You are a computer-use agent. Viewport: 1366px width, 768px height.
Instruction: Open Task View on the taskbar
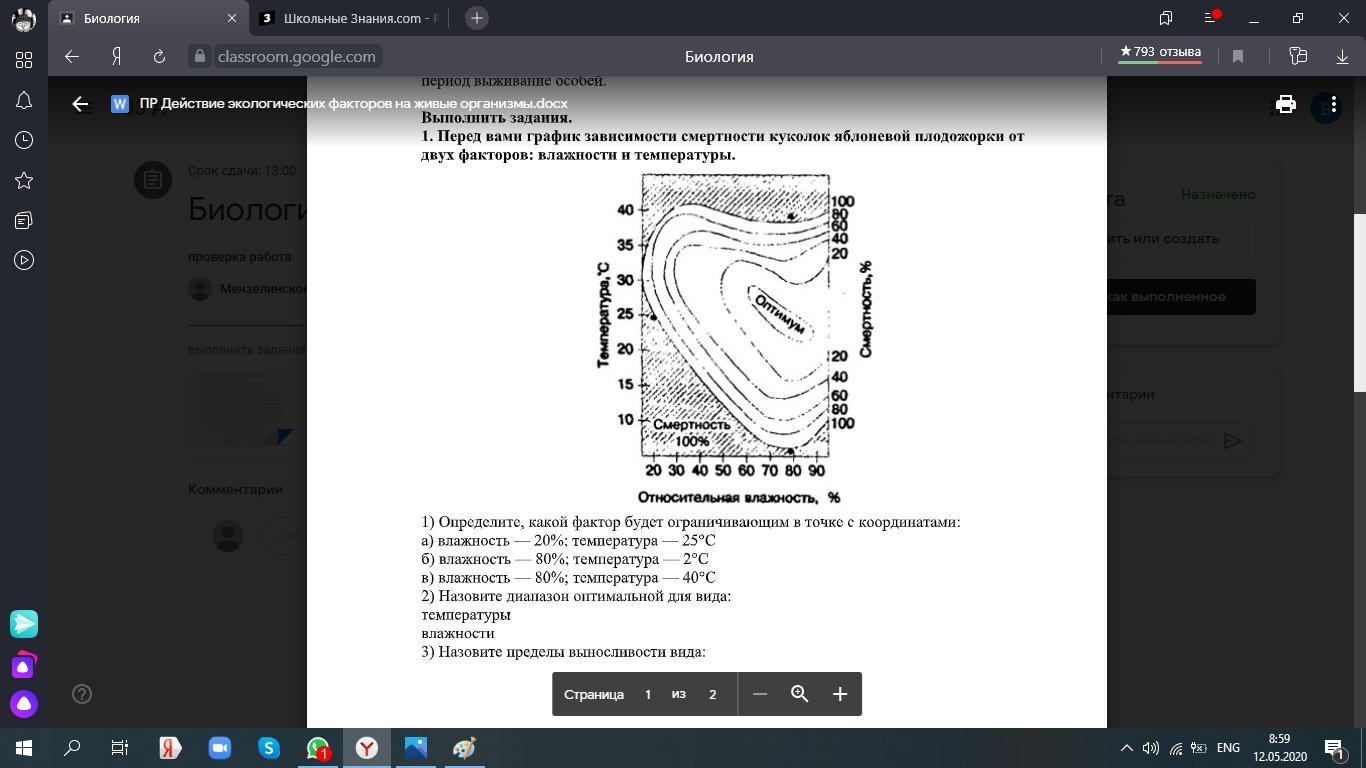120,748
